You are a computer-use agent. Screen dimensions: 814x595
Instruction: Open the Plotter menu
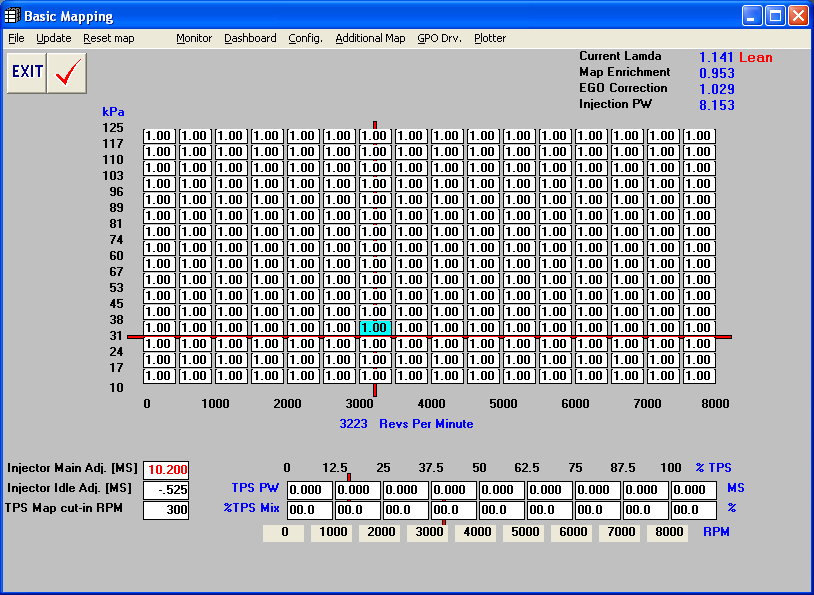point(490,38)
